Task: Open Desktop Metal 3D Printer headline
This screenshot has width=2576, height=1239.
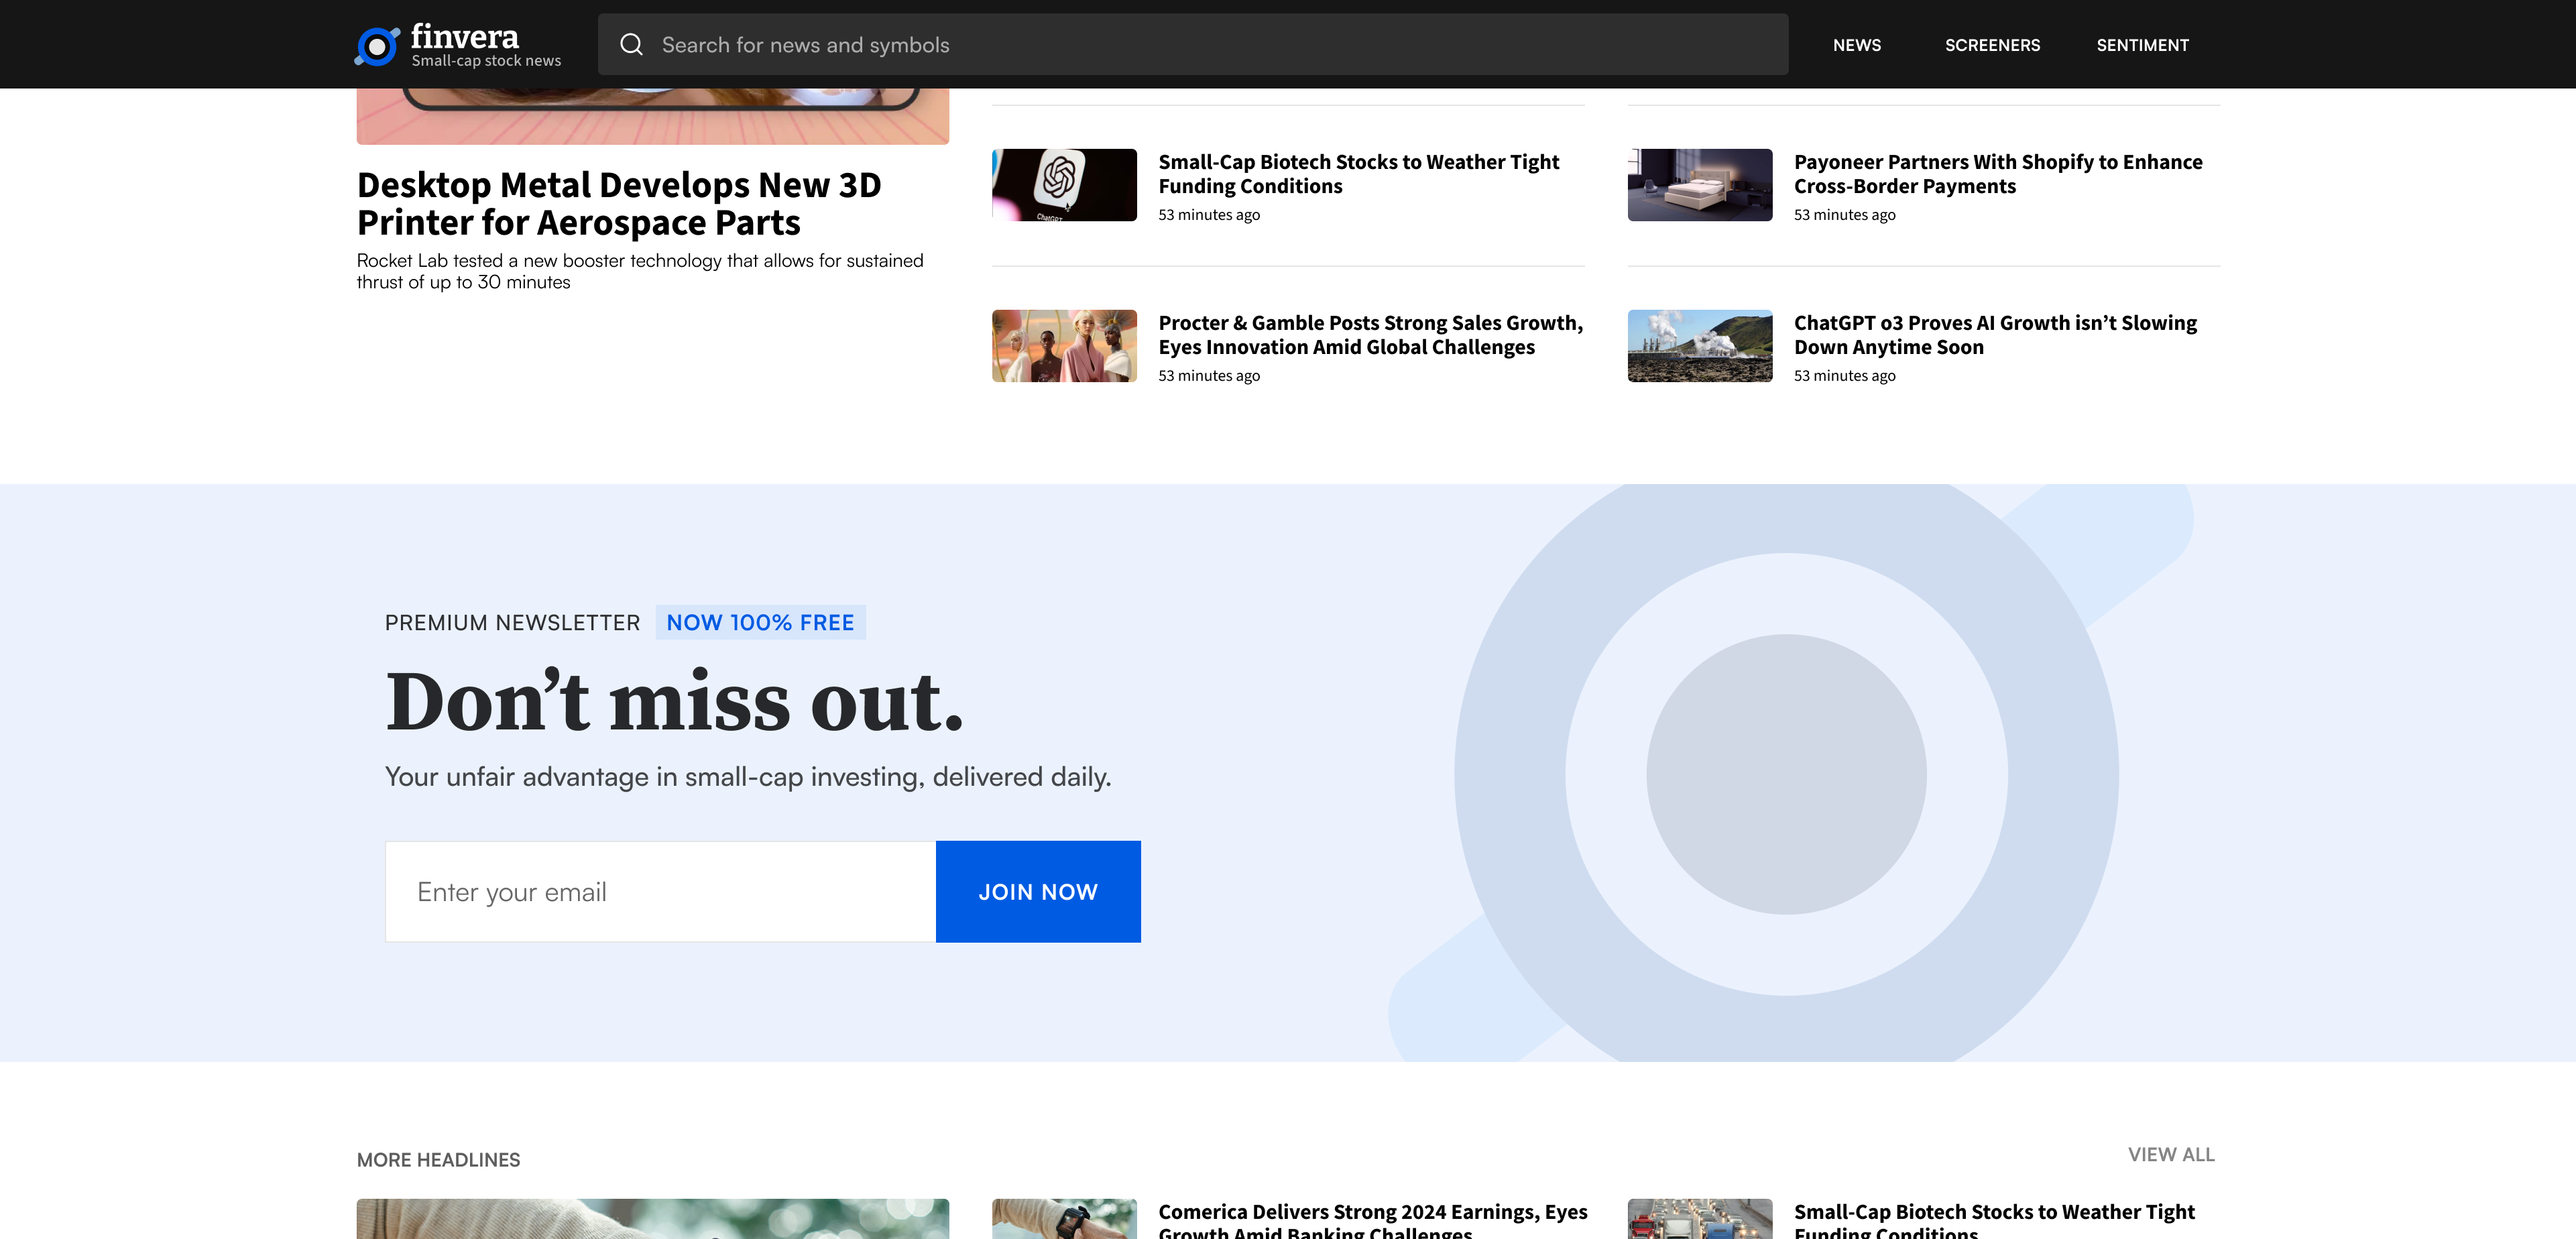Action: [x=619, y=204]
